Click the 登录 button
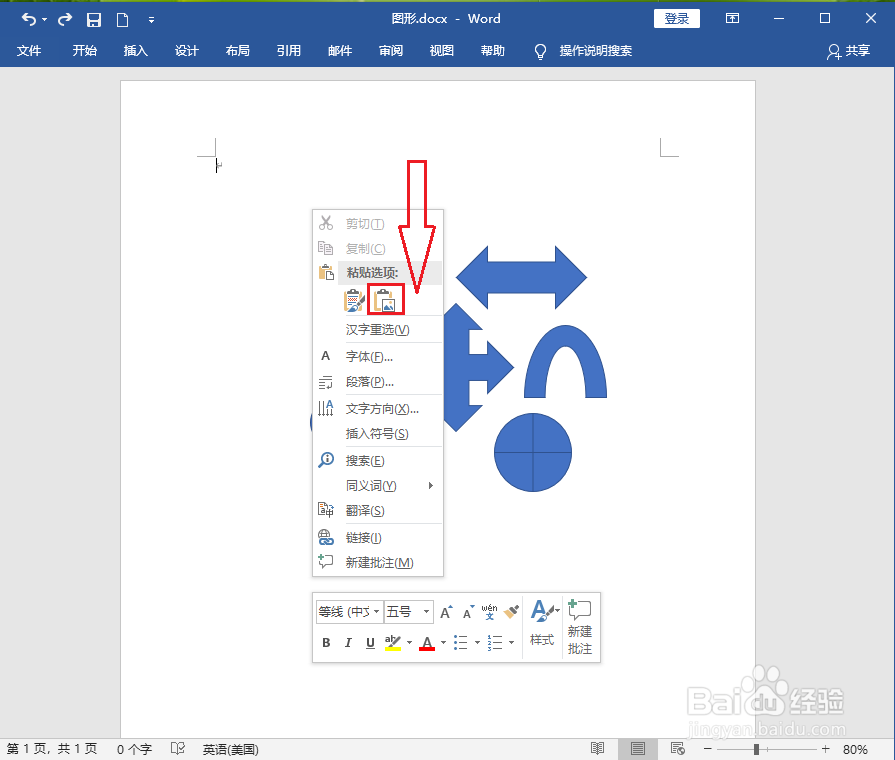This screenshot has width=895, height=760. 677,18
